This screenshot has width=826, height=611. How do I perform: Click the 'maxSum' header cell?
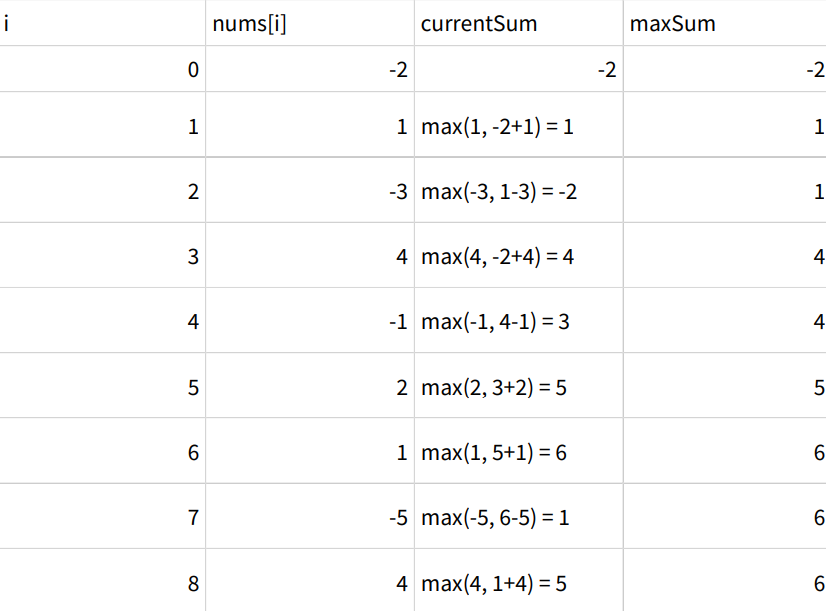(x=724, y=23)
